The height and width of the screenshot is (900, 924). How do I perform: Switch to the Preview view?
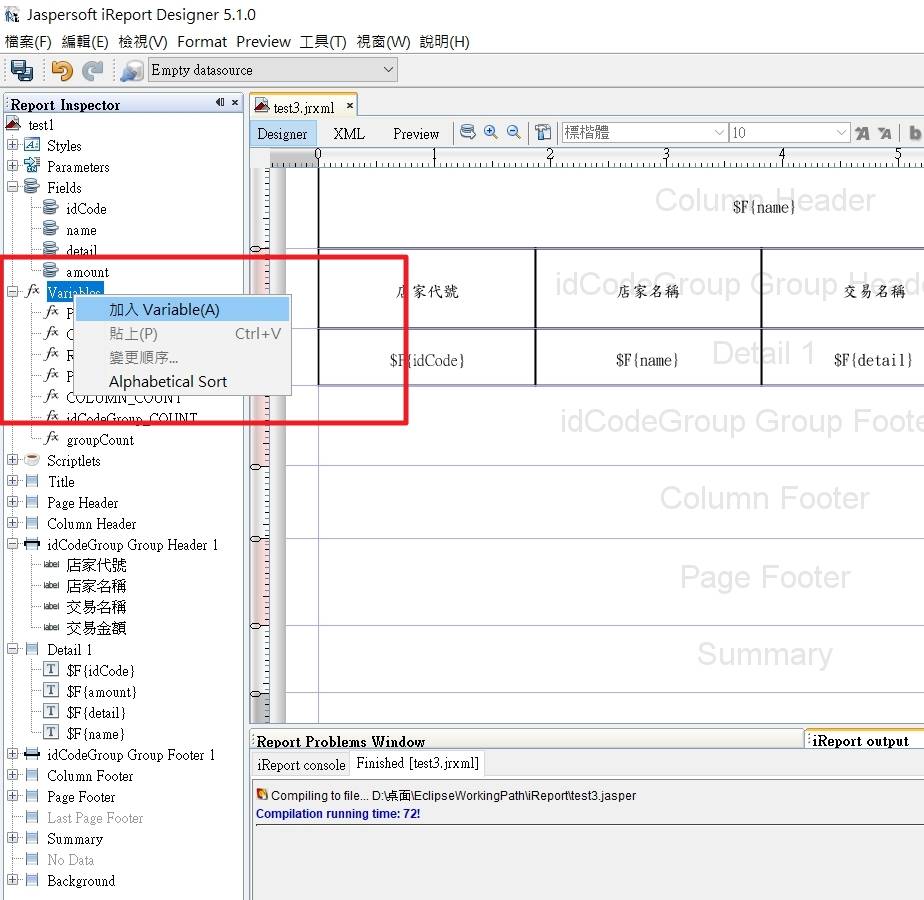[416, 134]
